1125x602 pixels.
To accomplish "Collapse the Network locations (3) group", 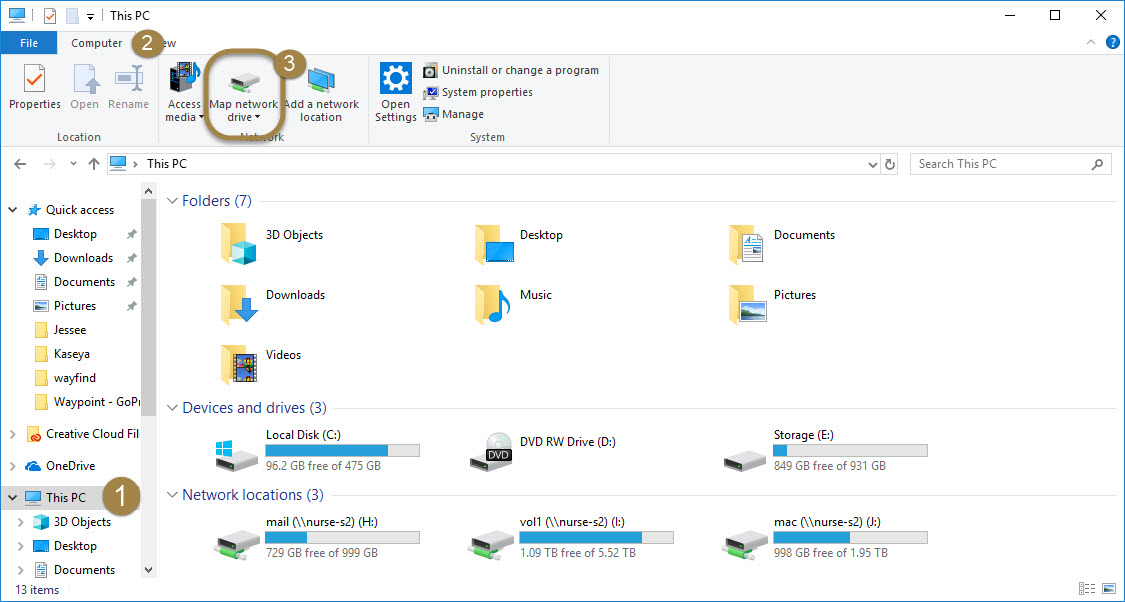I will pyautogui.click(x=171, y=495).
